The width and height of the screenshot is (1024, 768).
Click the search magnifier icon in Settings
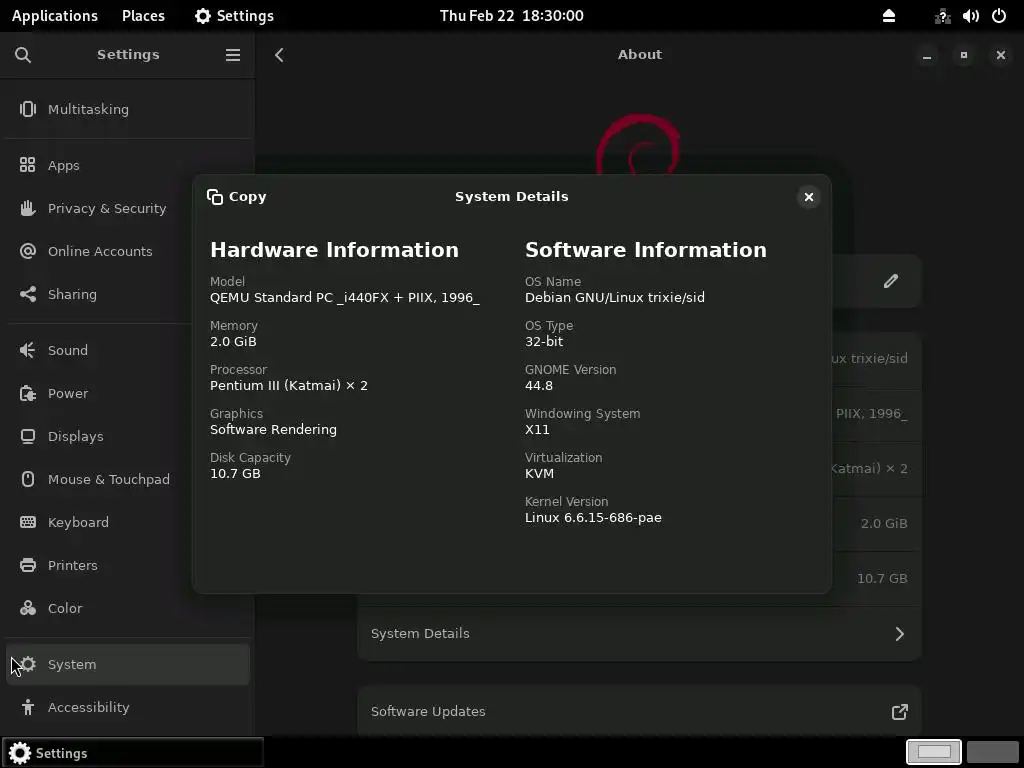[x=23, y=55]
